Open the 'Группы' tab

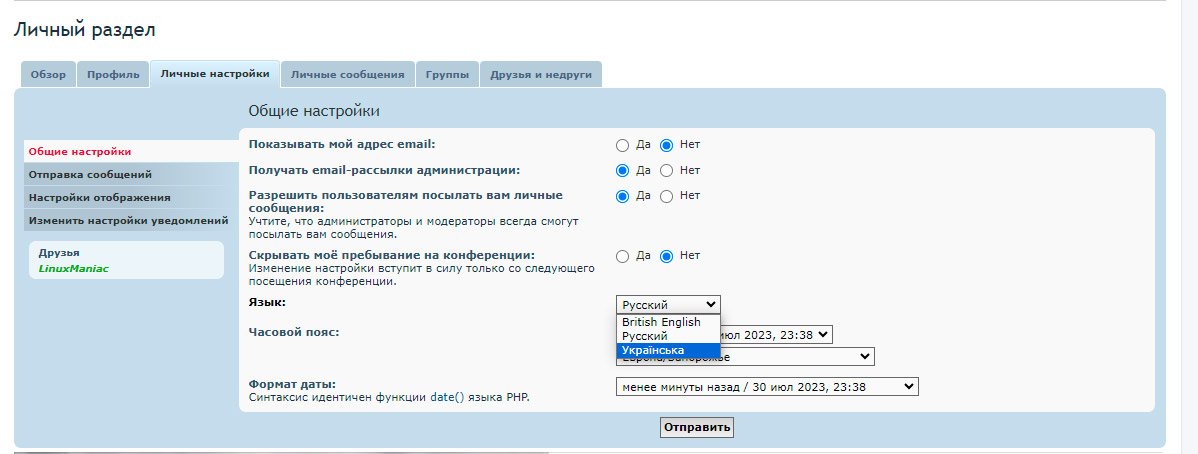[x=446, y=74]
